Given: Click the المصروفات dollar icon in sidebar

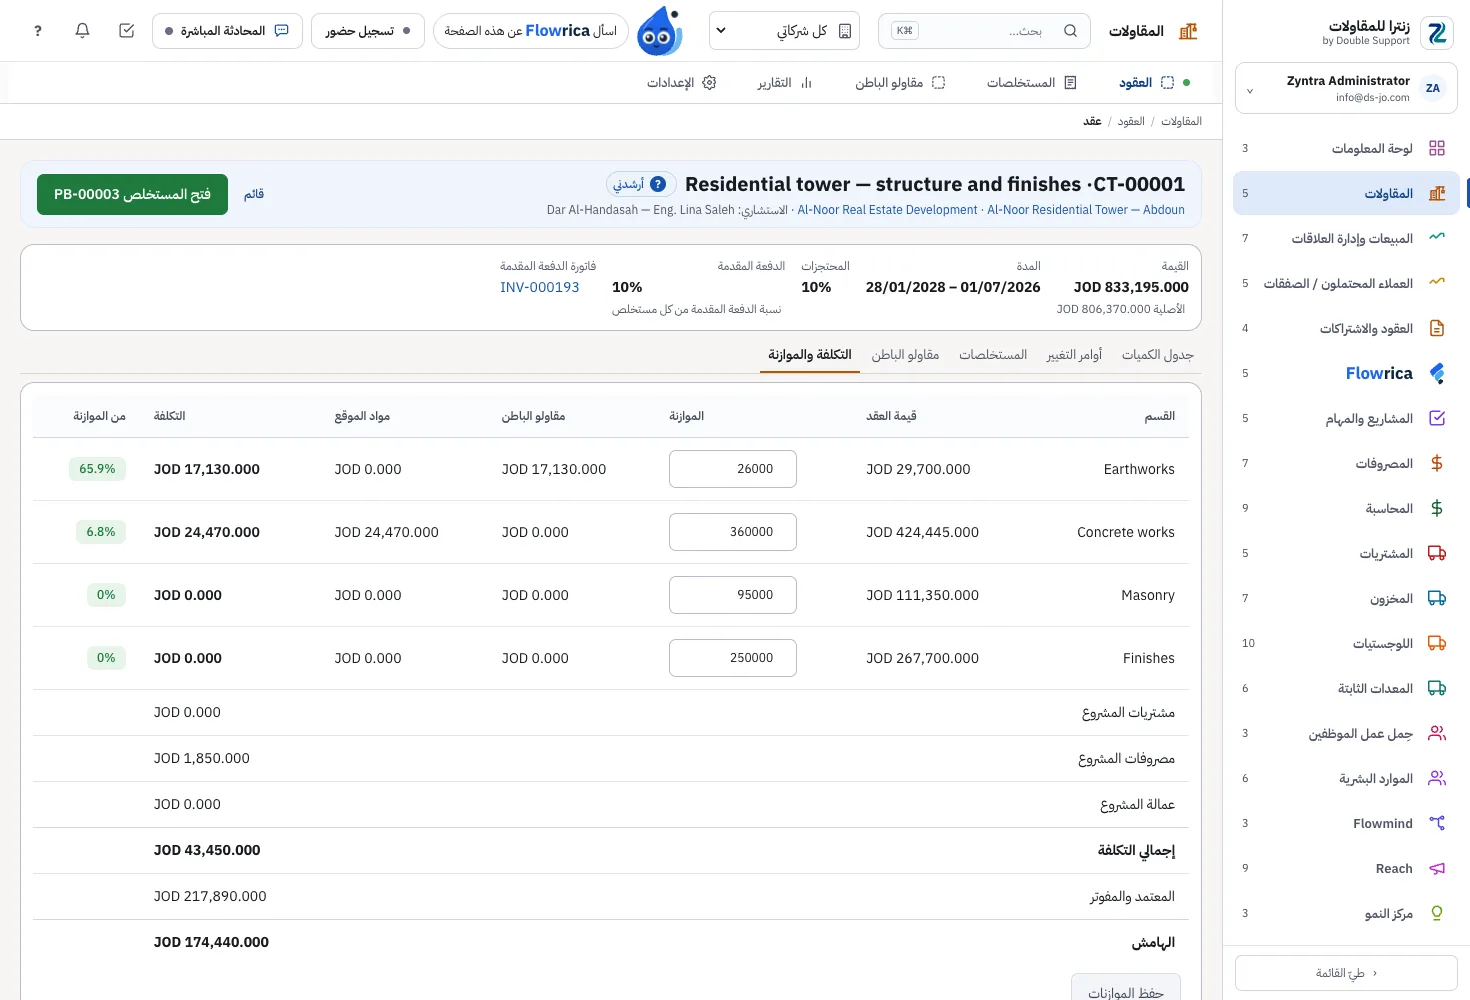Looking at the screenshot, I should (1437, 463).
